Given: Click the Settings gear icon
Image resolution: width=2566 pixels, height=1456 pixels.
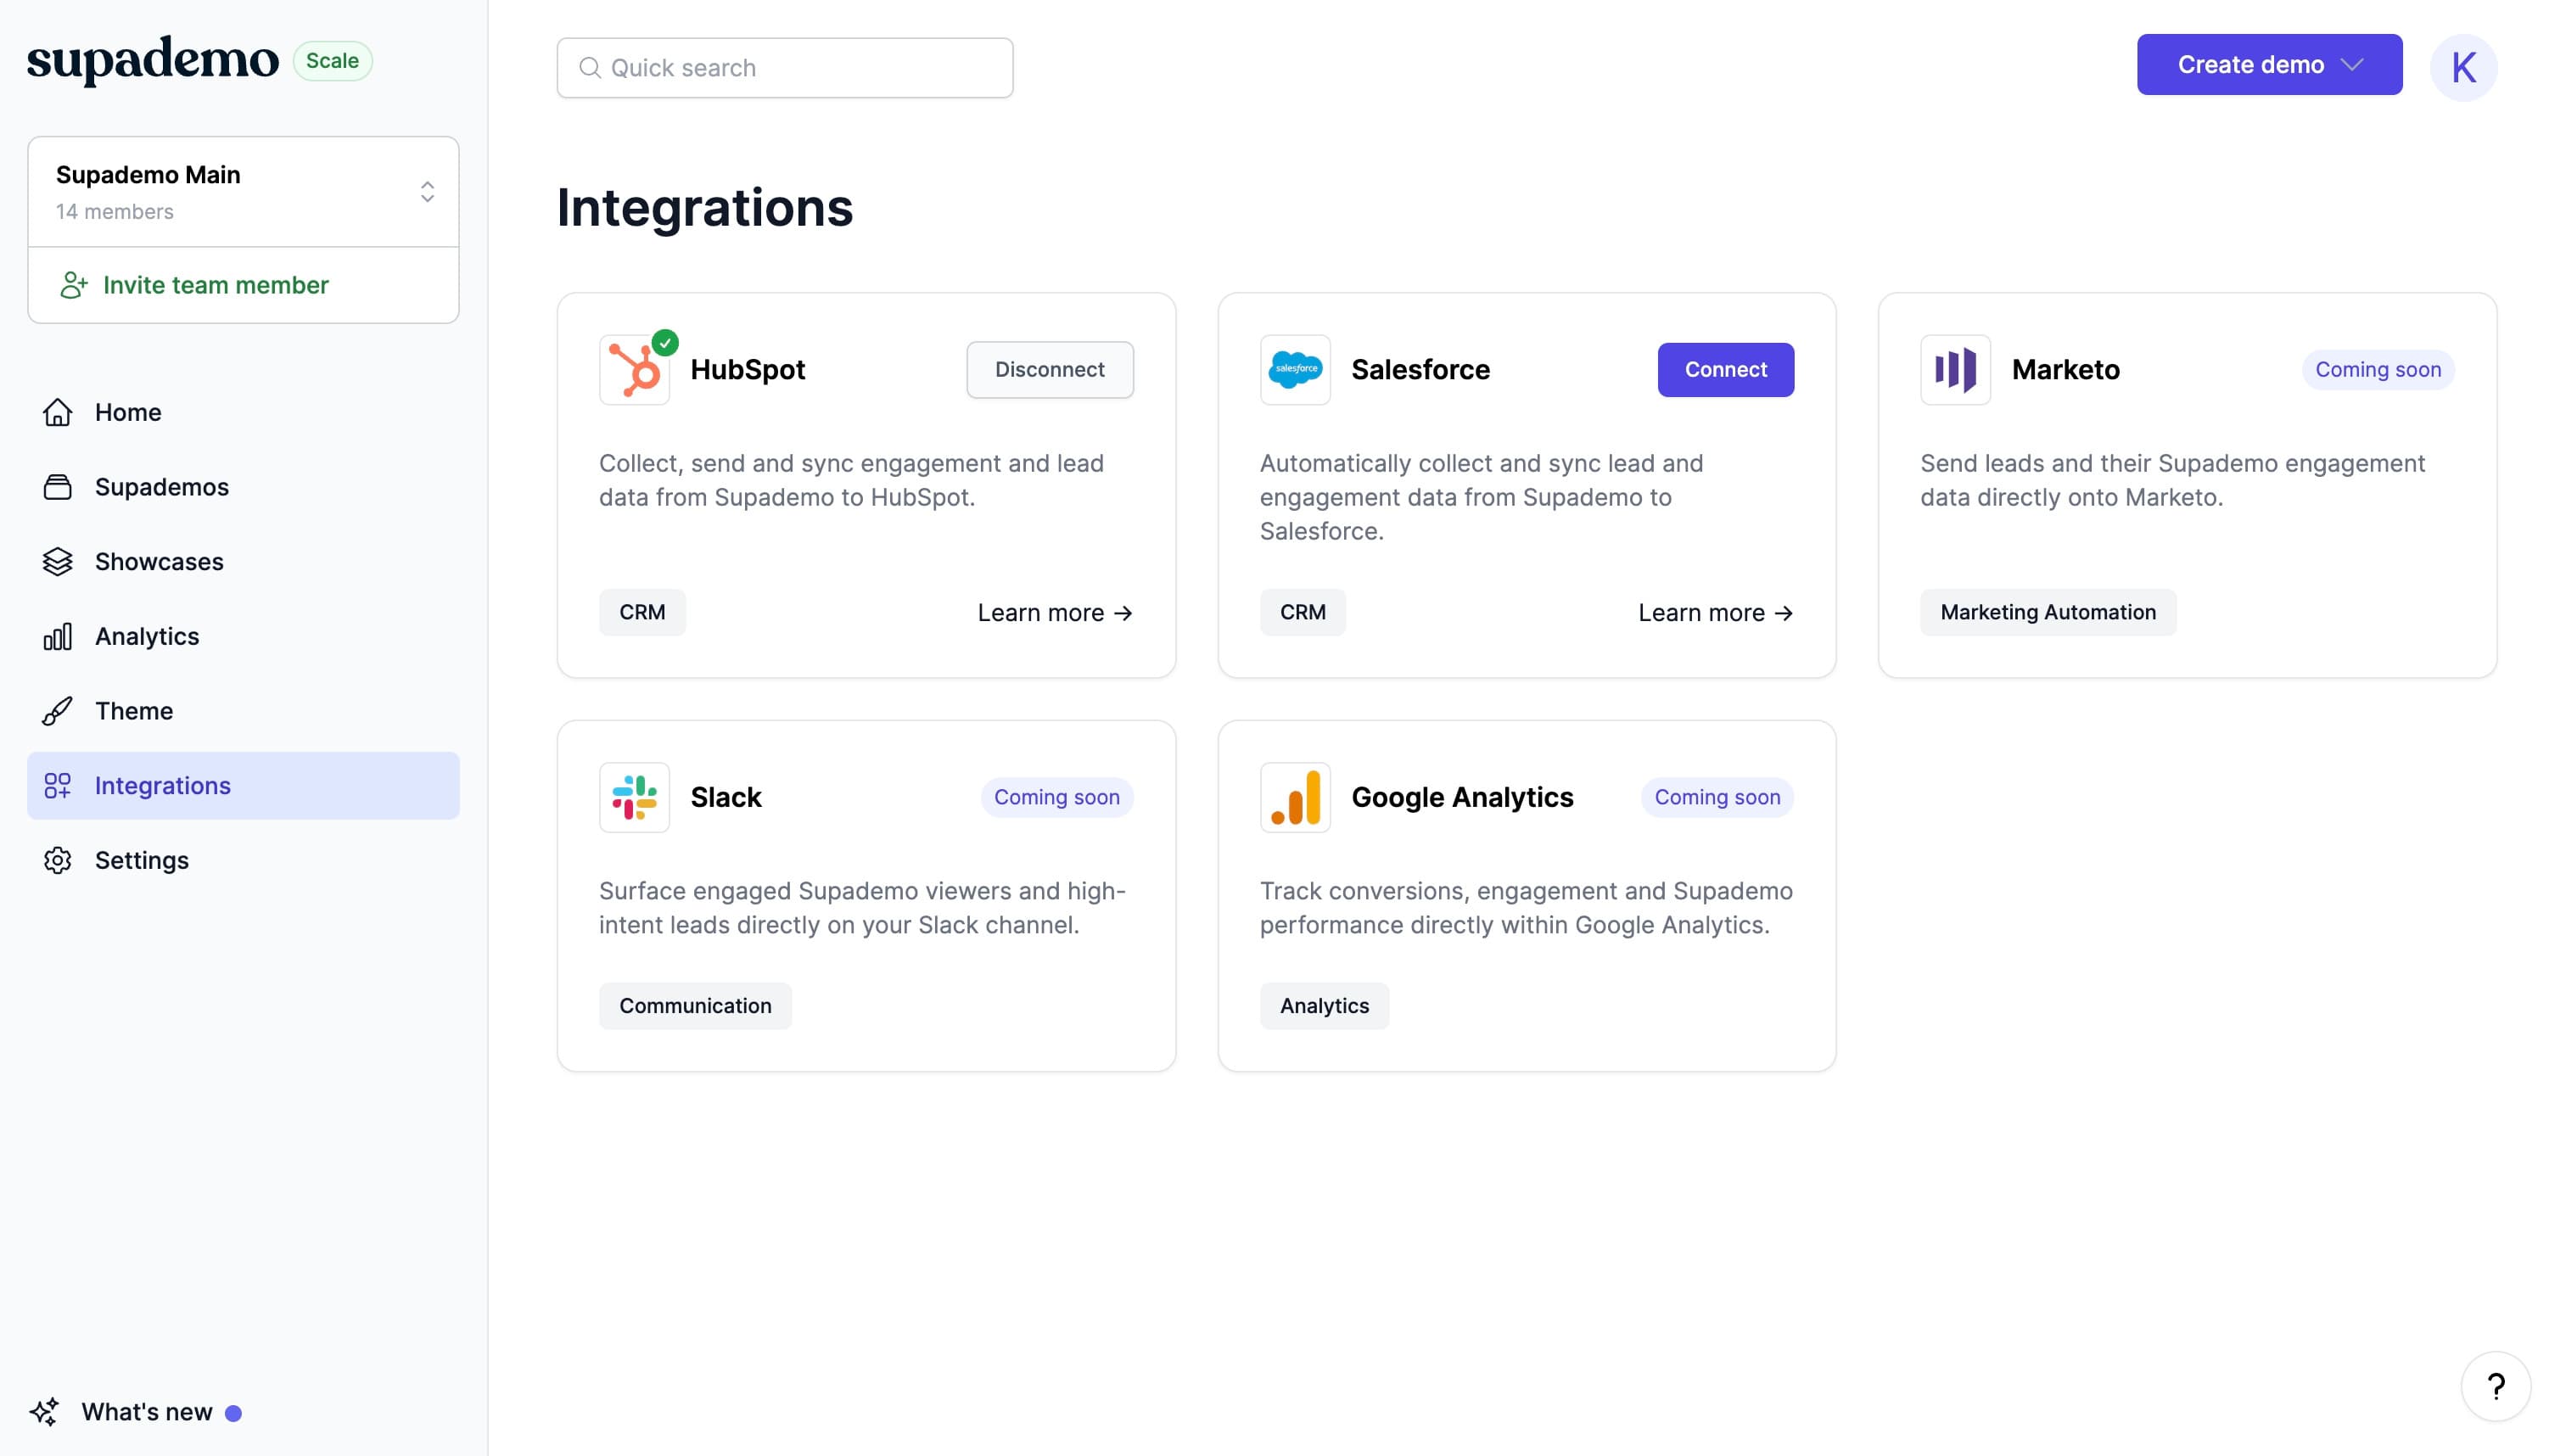Looking at the screenshot, I should 57,860.
